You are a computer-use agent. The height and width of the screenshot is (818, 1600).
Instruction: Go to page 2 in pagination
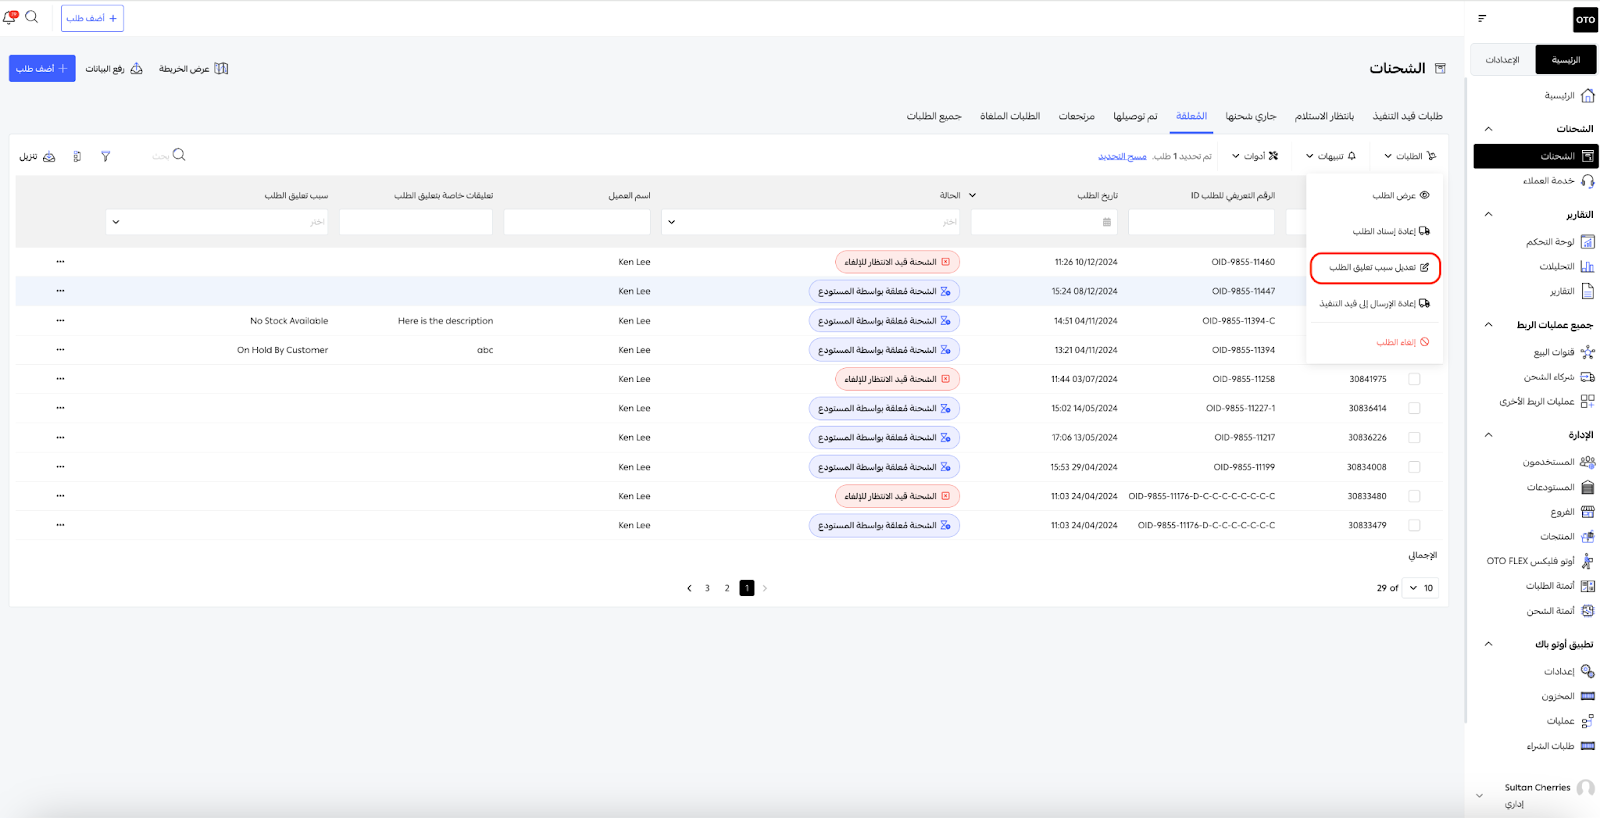click(727, 588)
